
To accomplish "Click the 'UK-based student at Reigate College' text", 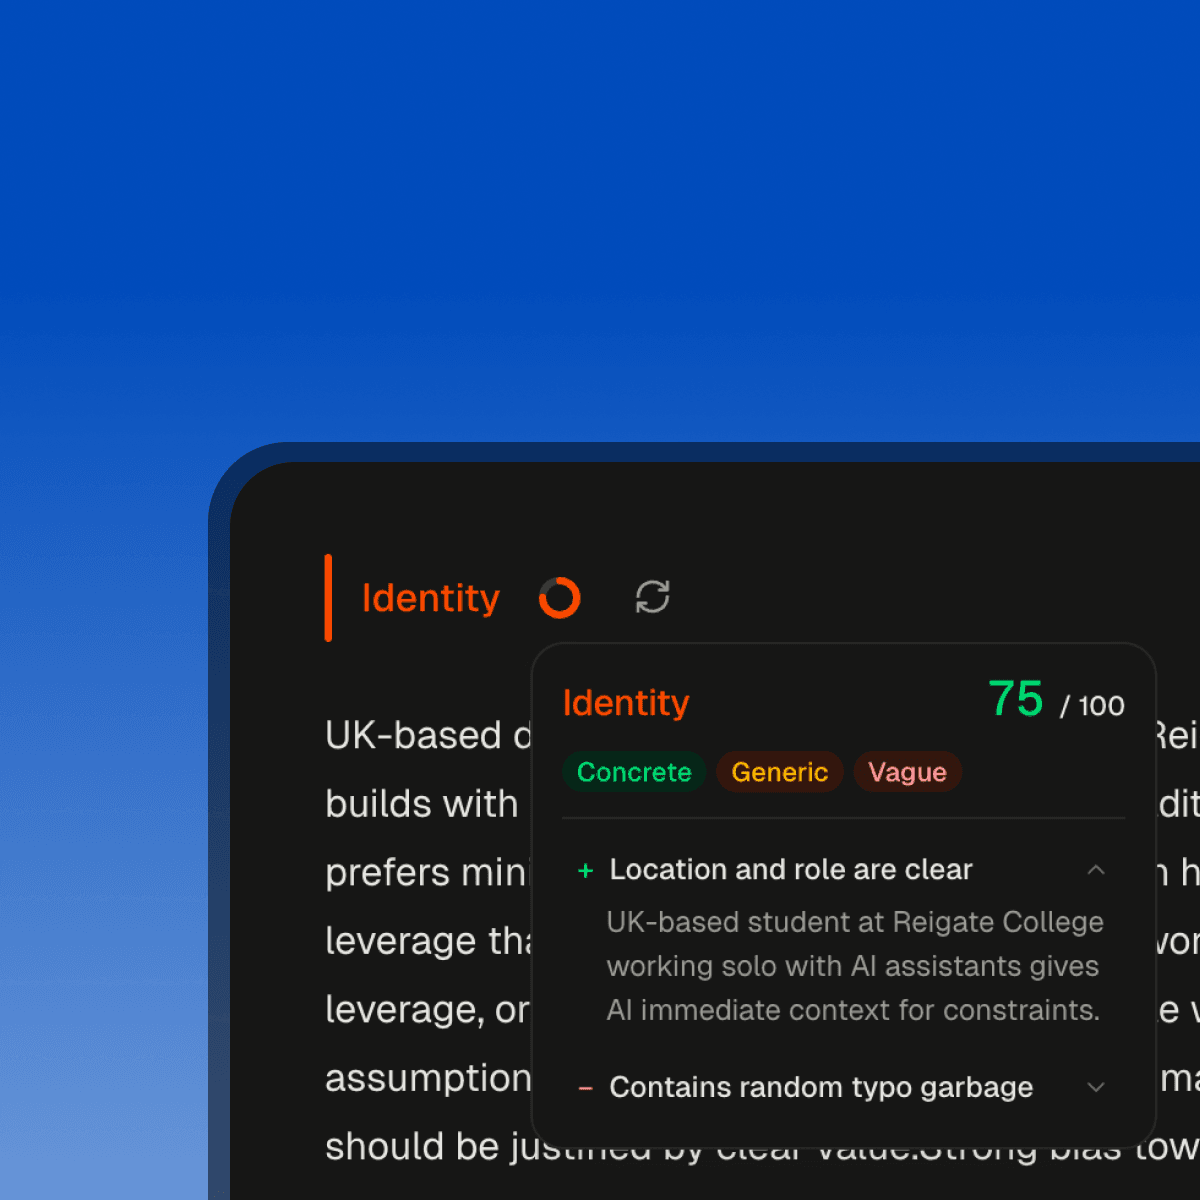I will (x=855, y=922).
